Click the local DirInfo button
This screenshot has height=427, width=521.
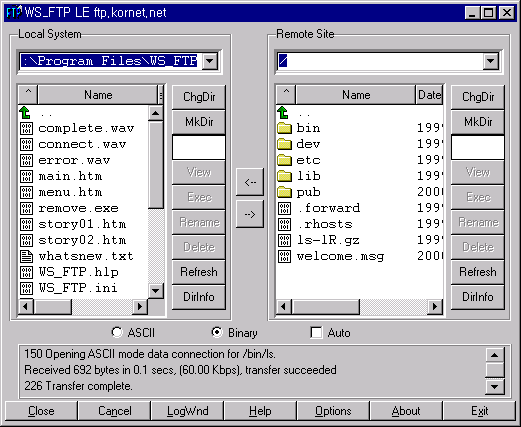click(x=199, y=297)
